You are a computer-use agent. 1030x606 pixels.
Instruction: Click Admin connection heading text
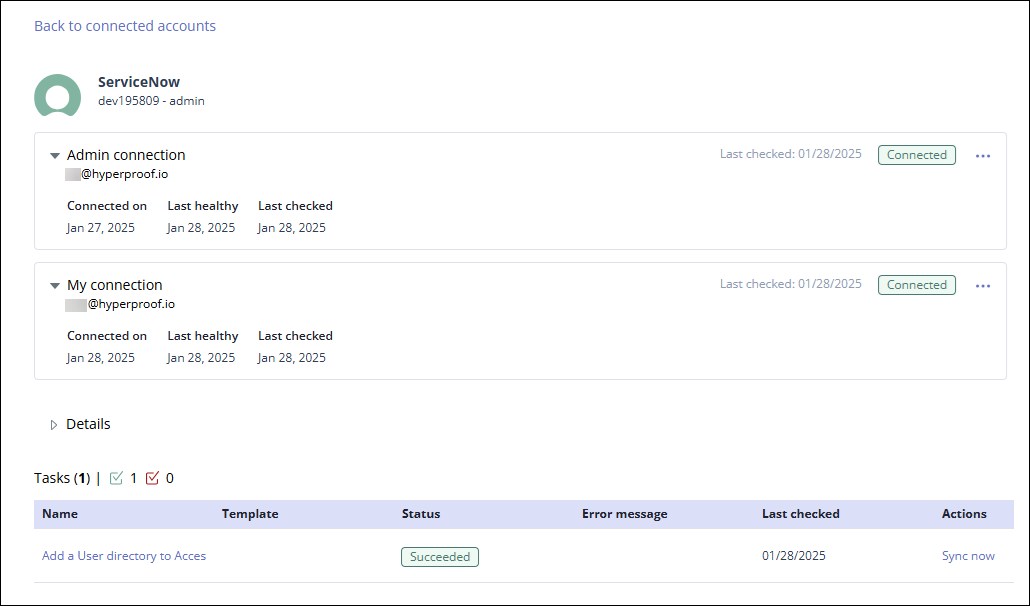(x=126, y=155)
